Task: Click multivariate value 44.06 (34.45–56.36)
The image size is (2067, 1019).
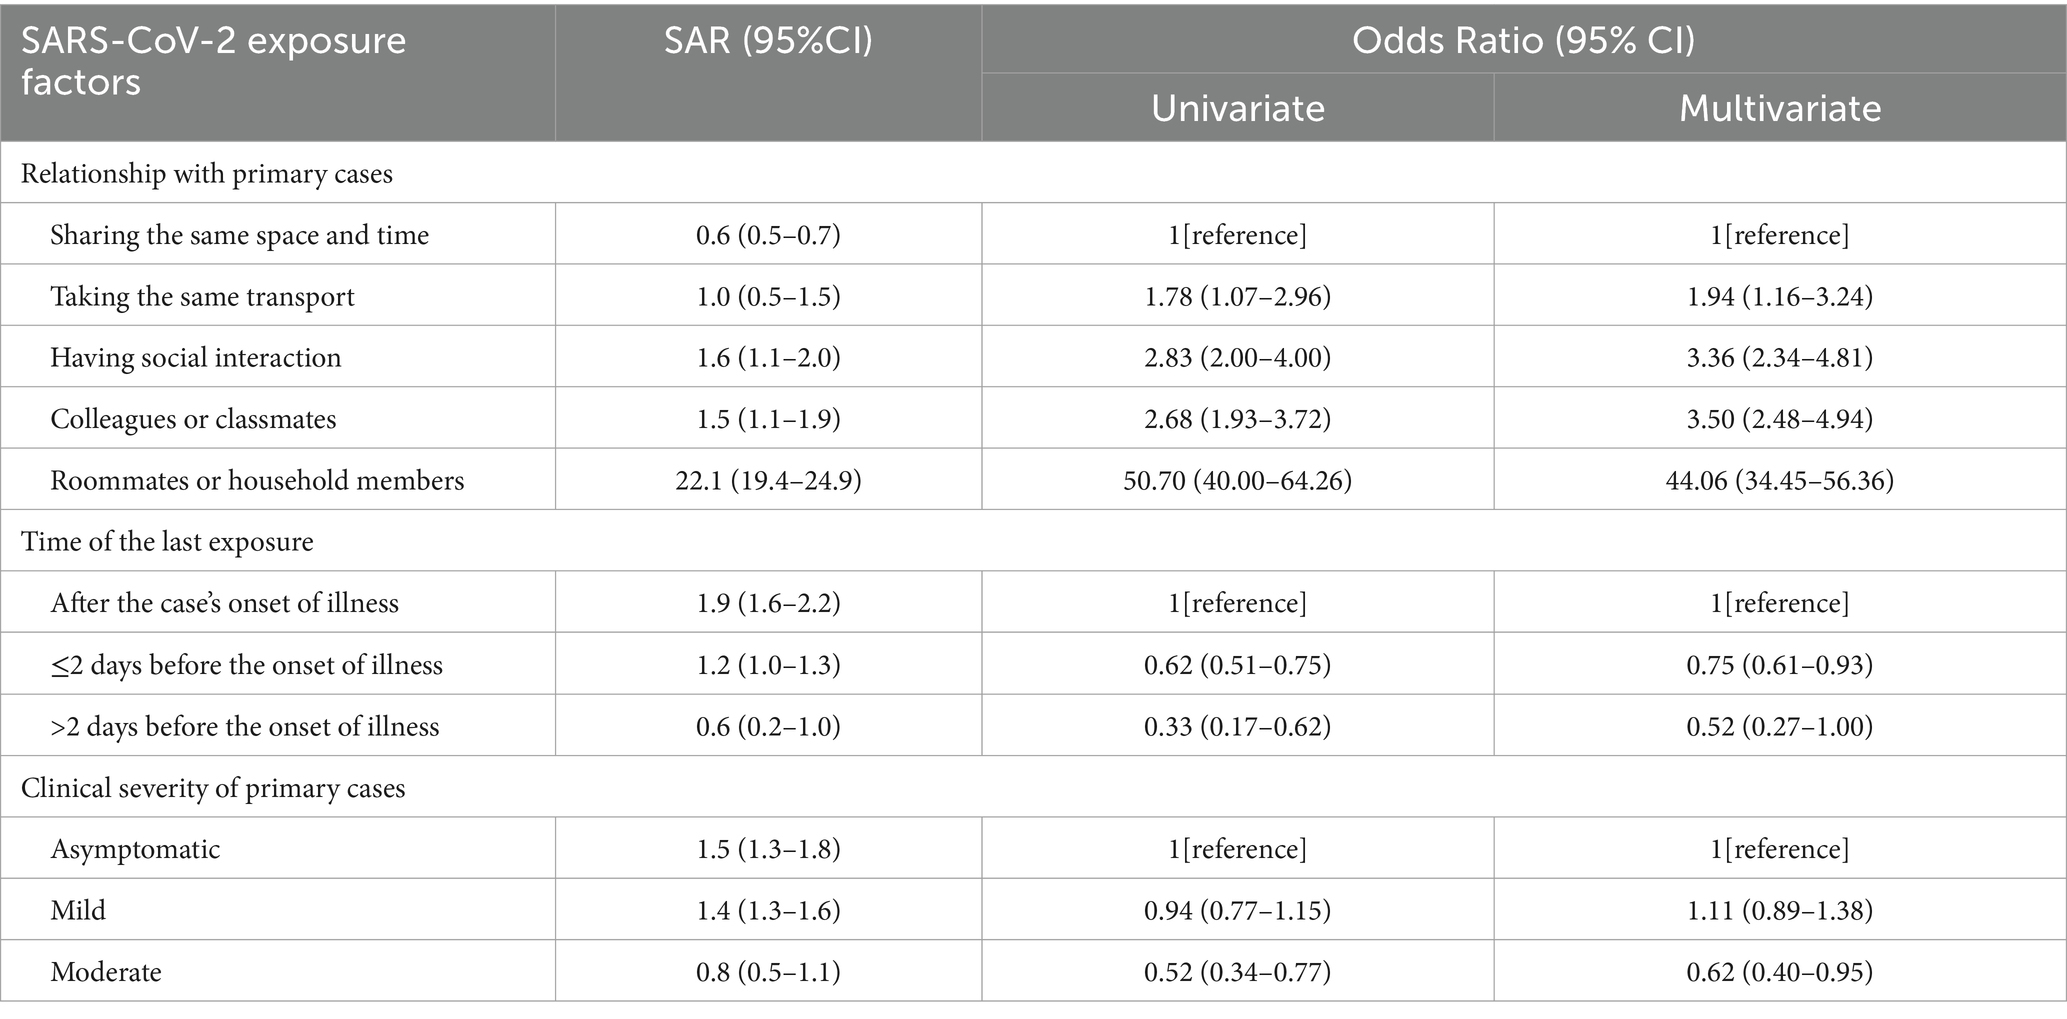Action: click(x=1779, y=481)
